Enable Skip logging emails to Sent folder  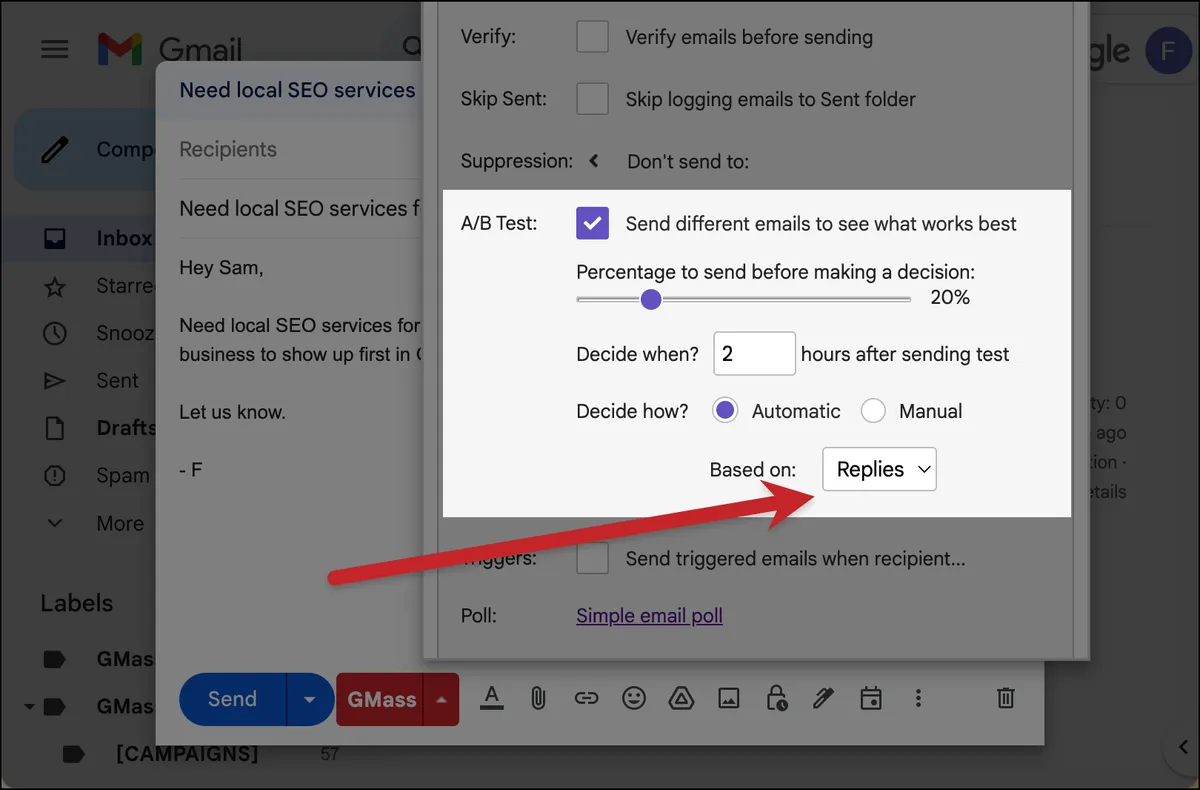point(593,99)
